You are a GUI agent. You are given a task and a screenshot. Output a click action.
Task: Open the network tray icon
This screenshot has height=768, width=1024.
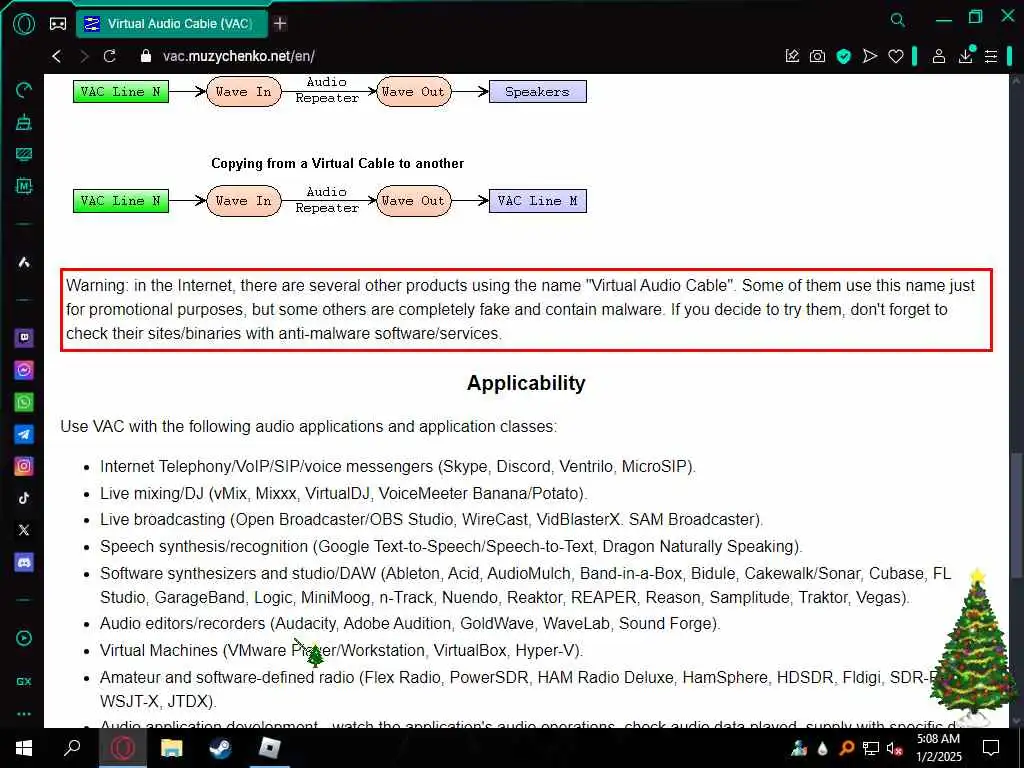(871, 748)
